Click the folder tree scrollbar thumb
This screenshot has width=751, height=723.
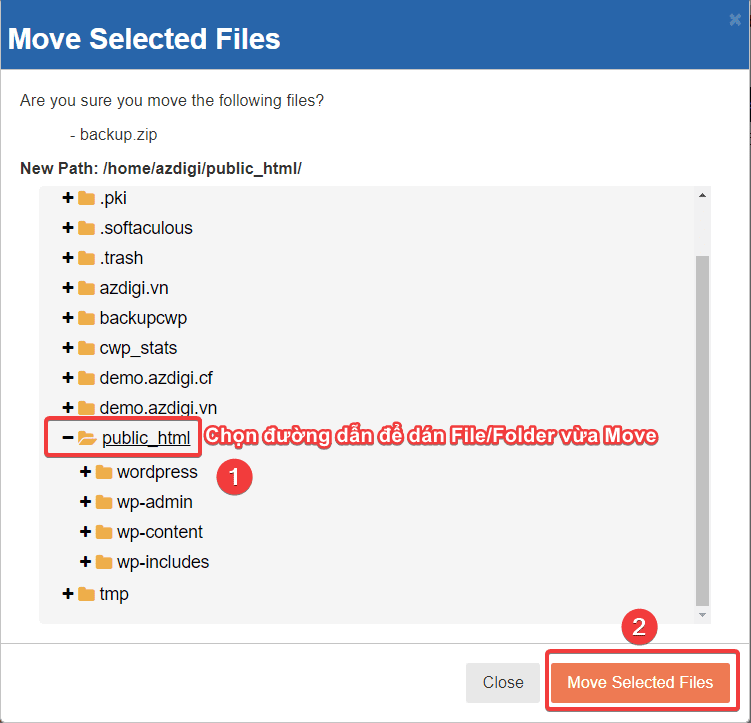(702, 431)
